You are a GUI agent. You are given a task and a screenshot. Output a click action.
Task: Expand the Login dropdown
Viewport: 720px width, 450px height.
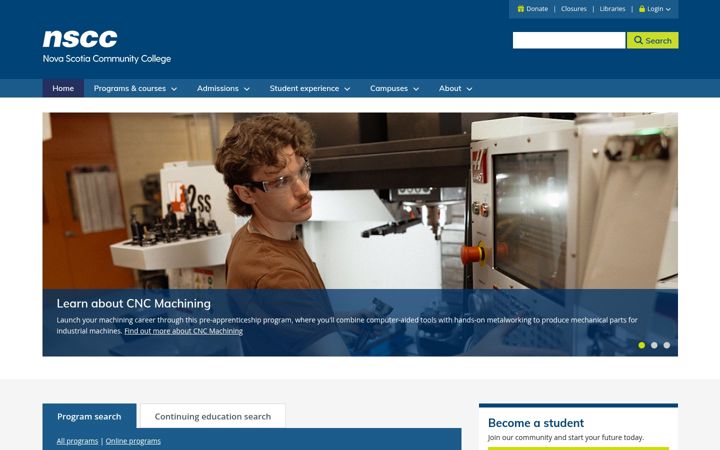(x=655, y=9)
